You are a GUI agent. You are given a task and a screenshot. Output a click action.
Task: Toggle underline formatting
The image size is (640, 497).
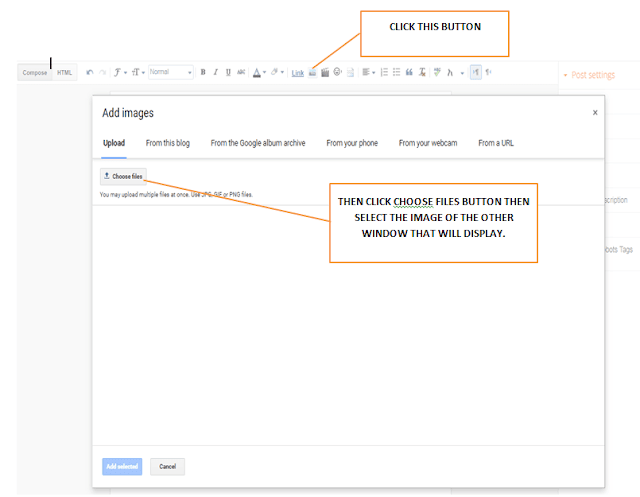click(x=228, y=72)
